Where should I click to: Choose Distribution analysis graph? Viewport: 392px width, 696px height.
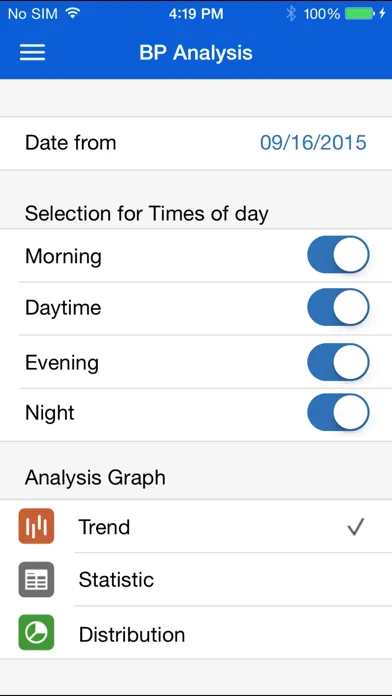pyautogui.click(x=196, y=633)
